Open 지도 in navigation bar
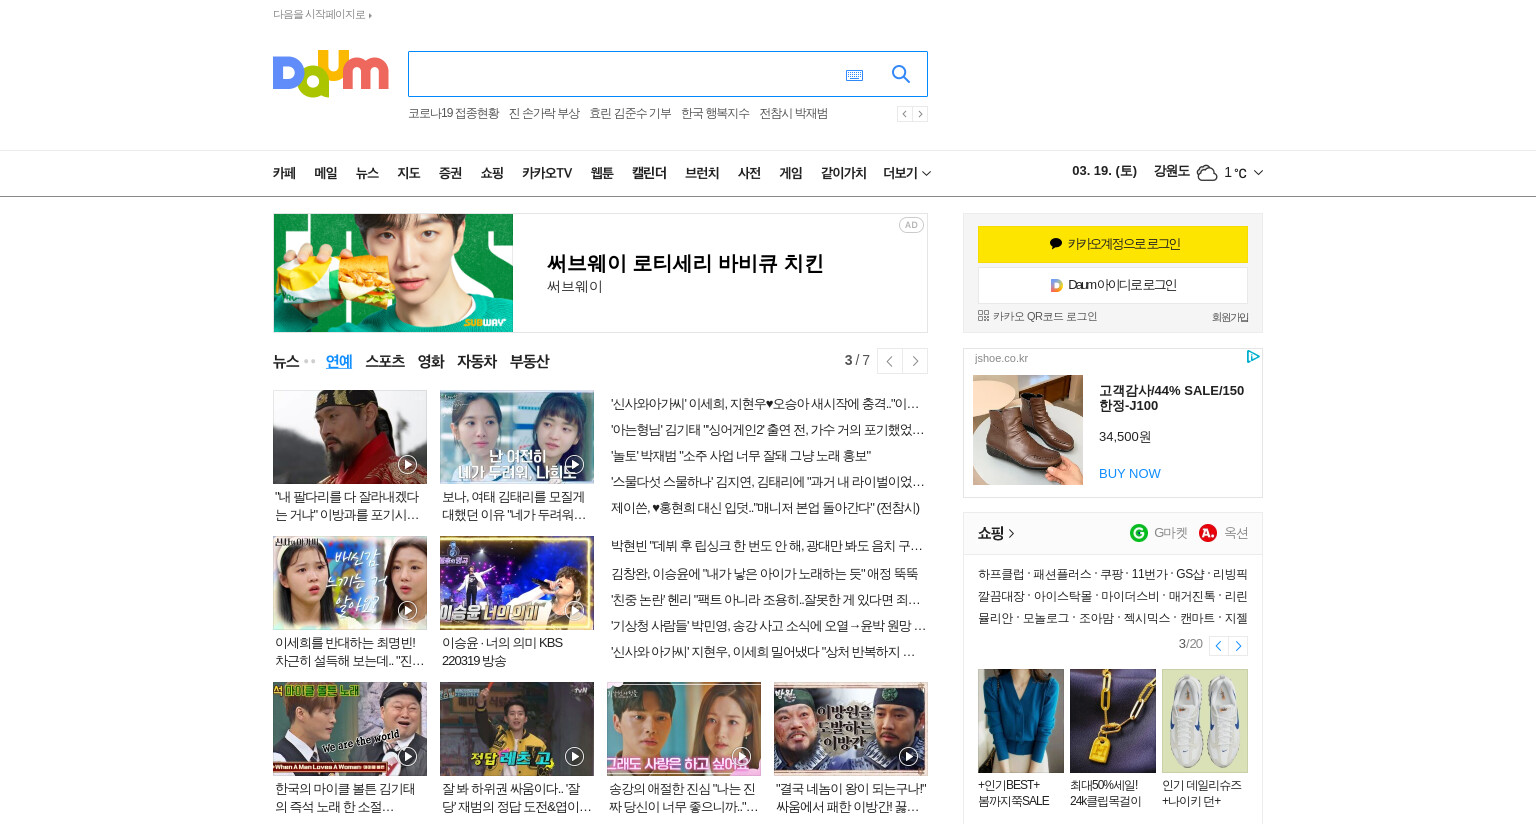This screenshot has height=824, width=1536. [408, 173]
